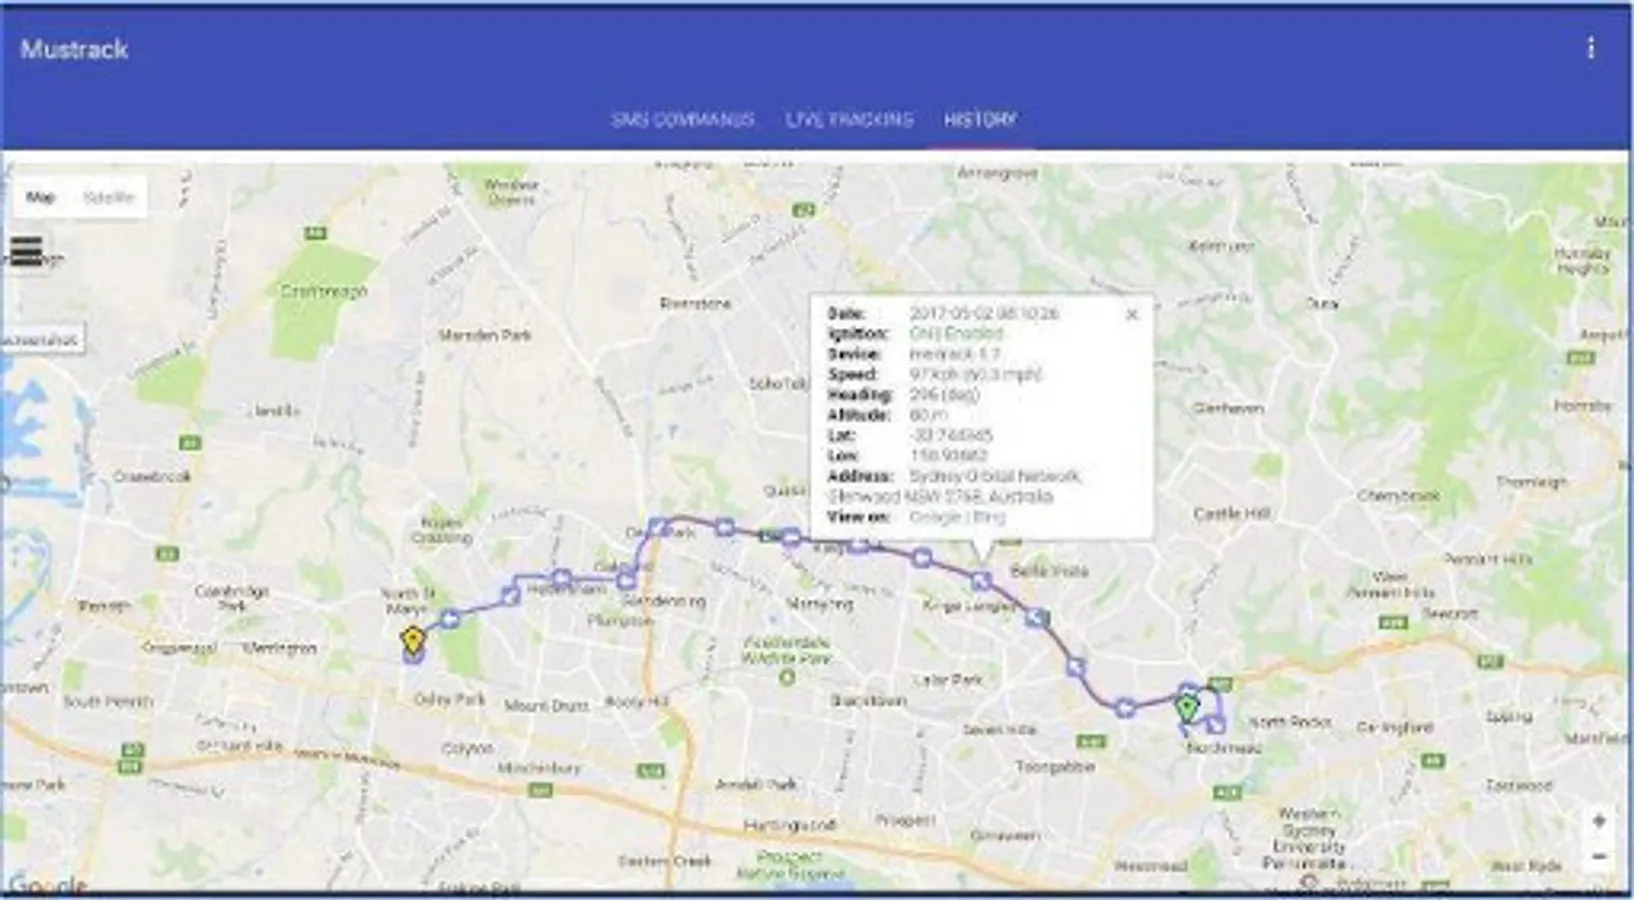Click the Google logo on the map

(x=47, y=886)
